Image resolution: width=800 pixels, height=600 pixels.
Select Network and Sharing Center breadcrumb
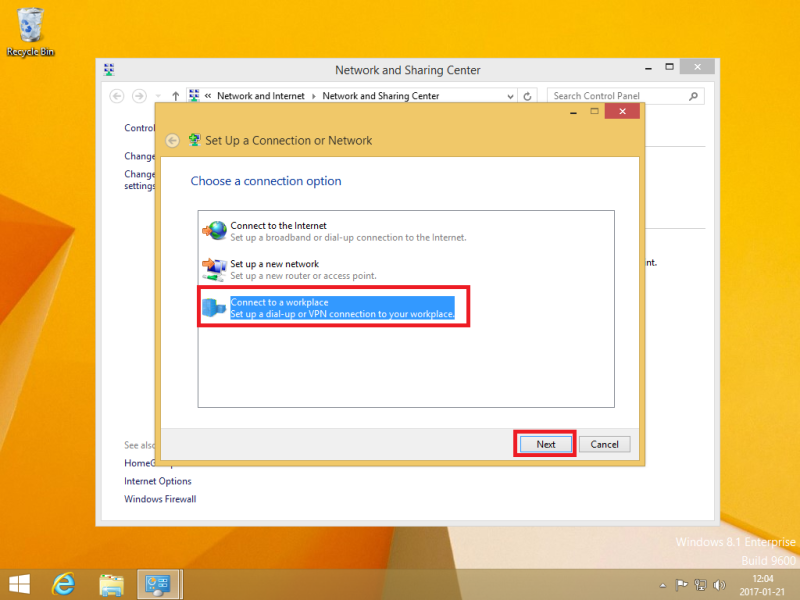(x=380, y=96)
